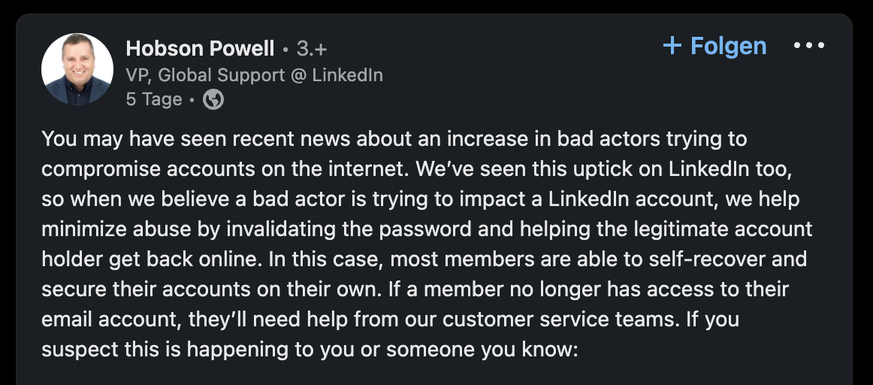Open Hobson Powell's profile photo
The height and width of the screenshot is (385, 873).
pos(77,69)
